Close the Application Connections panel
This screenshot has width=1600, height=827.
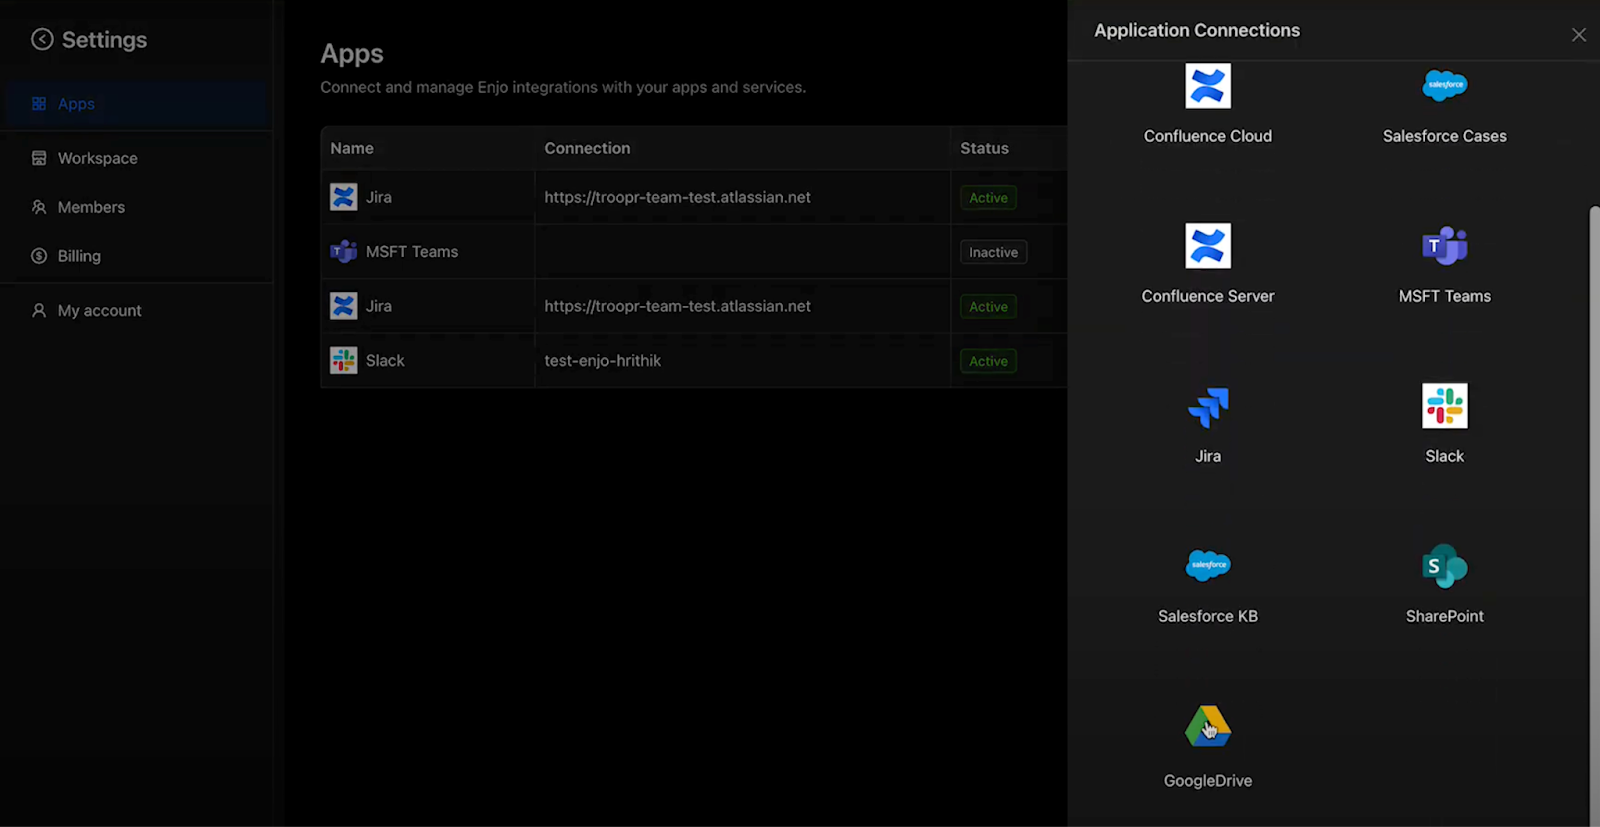point(1579,35)
